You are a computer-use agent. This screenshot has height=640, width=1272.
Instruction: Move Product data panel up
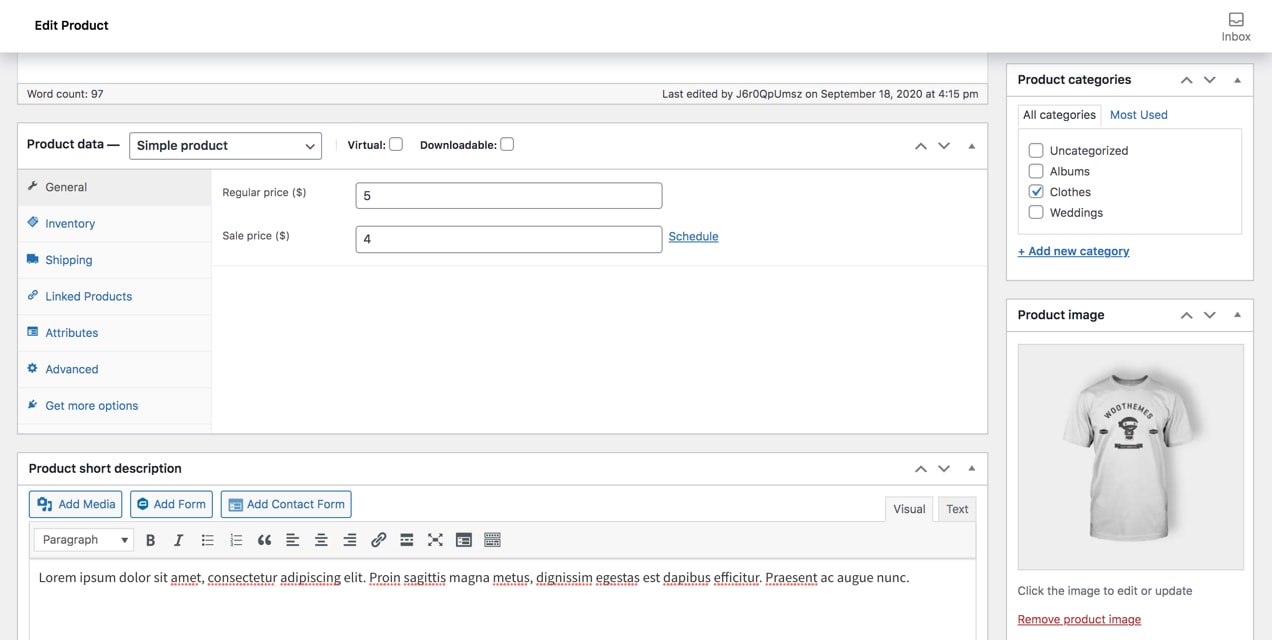click(920, 146)
